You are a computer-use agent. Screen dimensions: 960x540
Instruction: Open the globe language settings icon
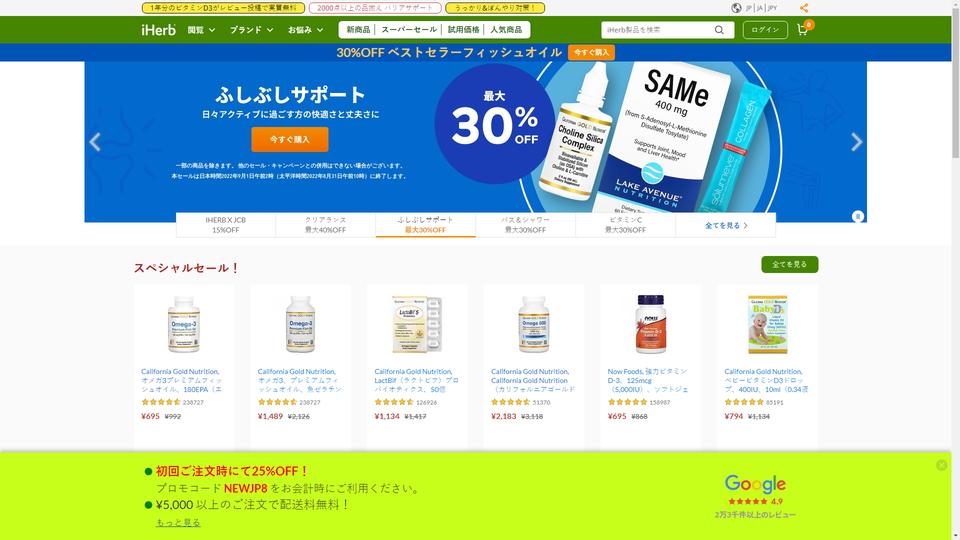[x=736, y=8]
